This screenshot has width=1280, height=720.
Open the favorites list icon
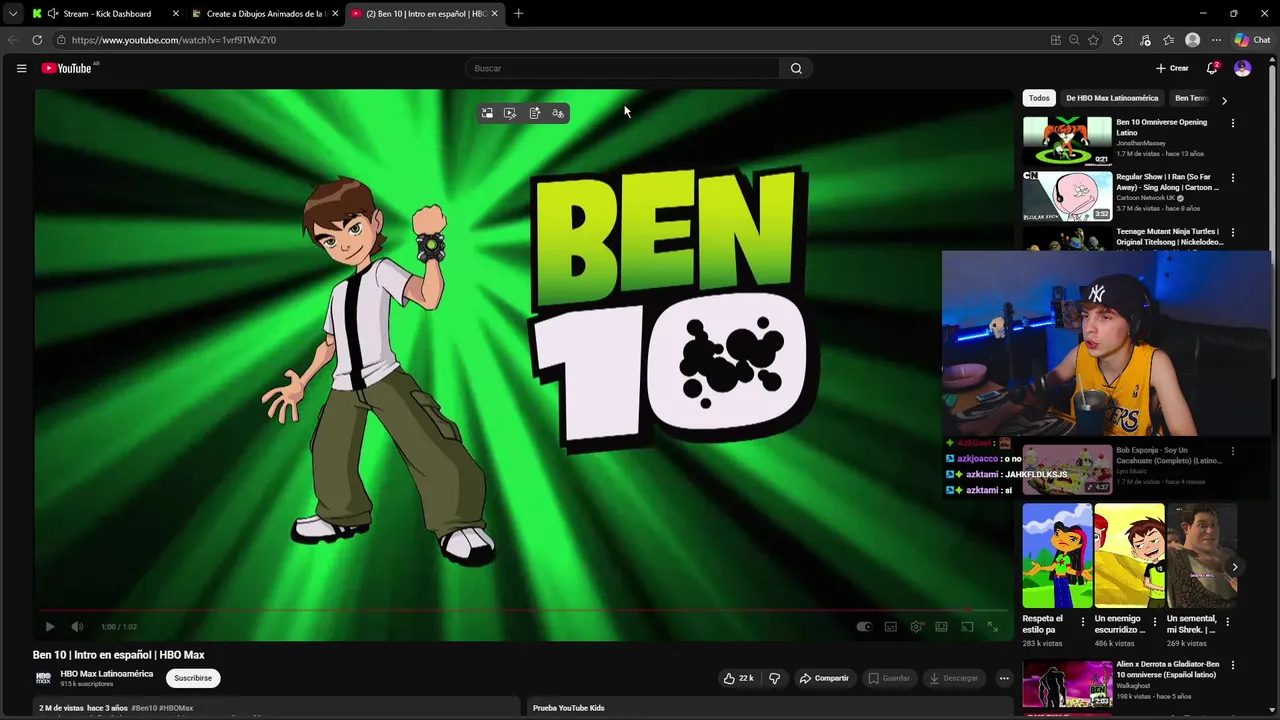[1168, 40]
